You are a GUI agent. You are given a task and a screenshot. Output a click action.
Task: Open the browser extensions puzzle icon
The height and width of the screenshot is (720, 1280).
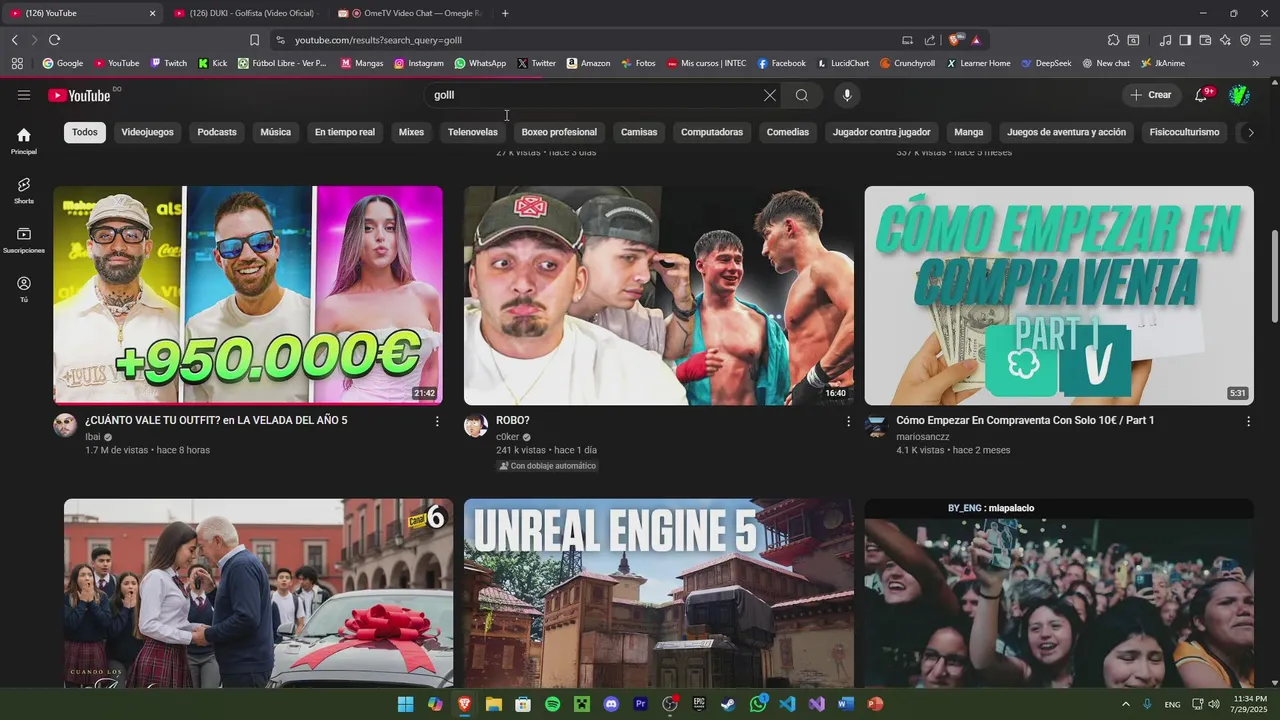coord(1113,40)
